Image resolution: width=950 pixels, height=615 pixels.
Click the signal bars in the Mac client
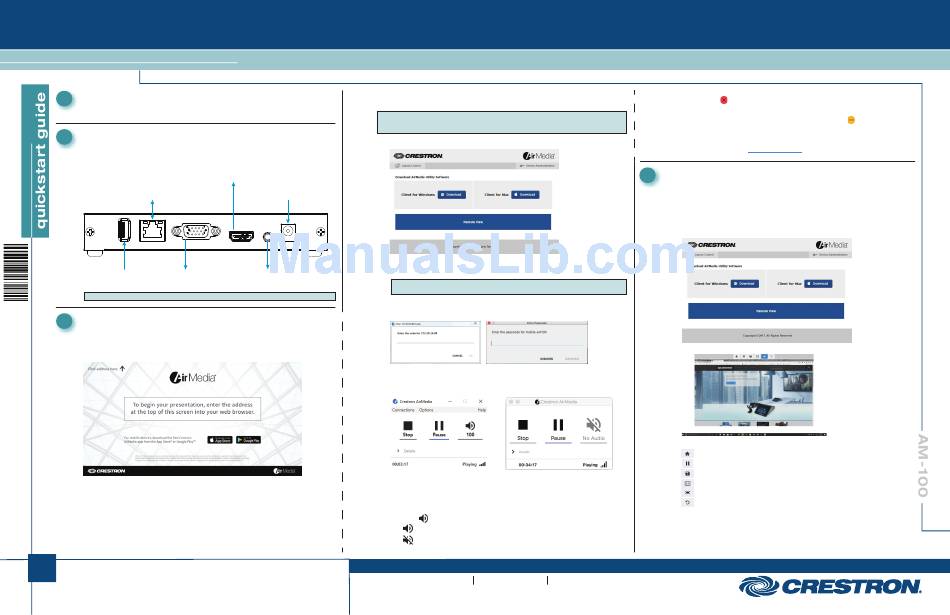(603, 465)
